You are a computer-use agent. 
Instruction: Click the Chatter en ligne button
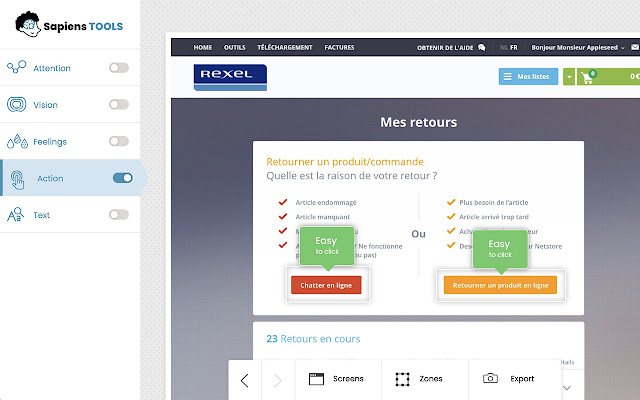click(x=326, y=285)
